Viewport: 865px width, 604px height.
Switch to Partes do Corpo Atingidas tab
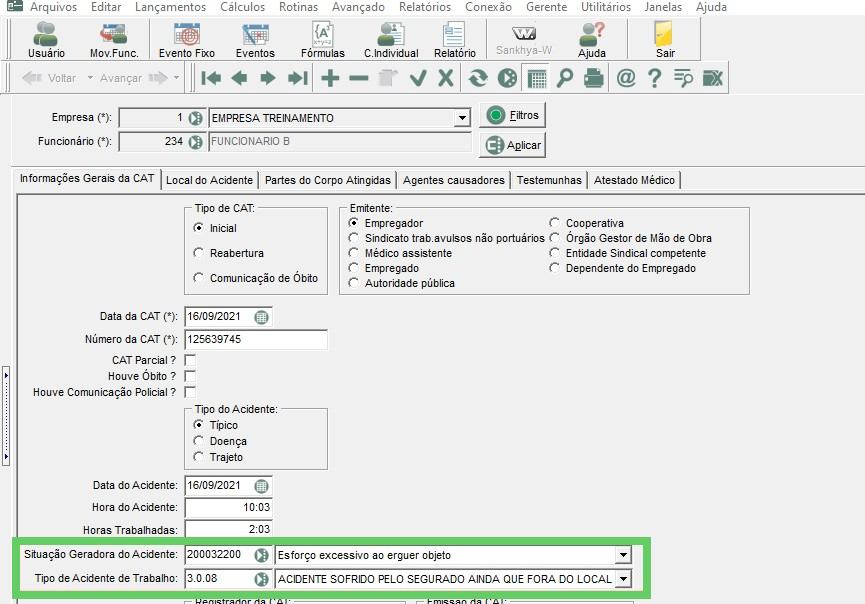328,180
